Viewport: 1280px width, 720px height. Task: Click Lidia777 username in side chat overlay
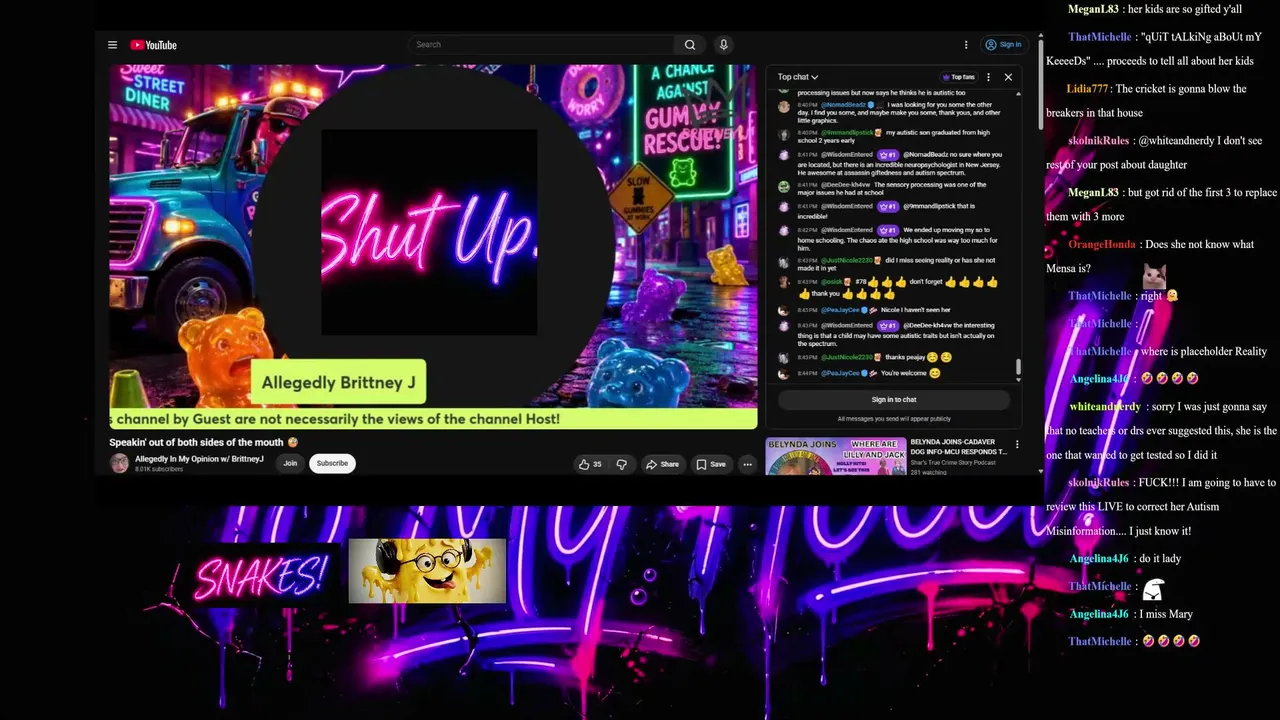pyautogui.click(x=1087, y=89)
